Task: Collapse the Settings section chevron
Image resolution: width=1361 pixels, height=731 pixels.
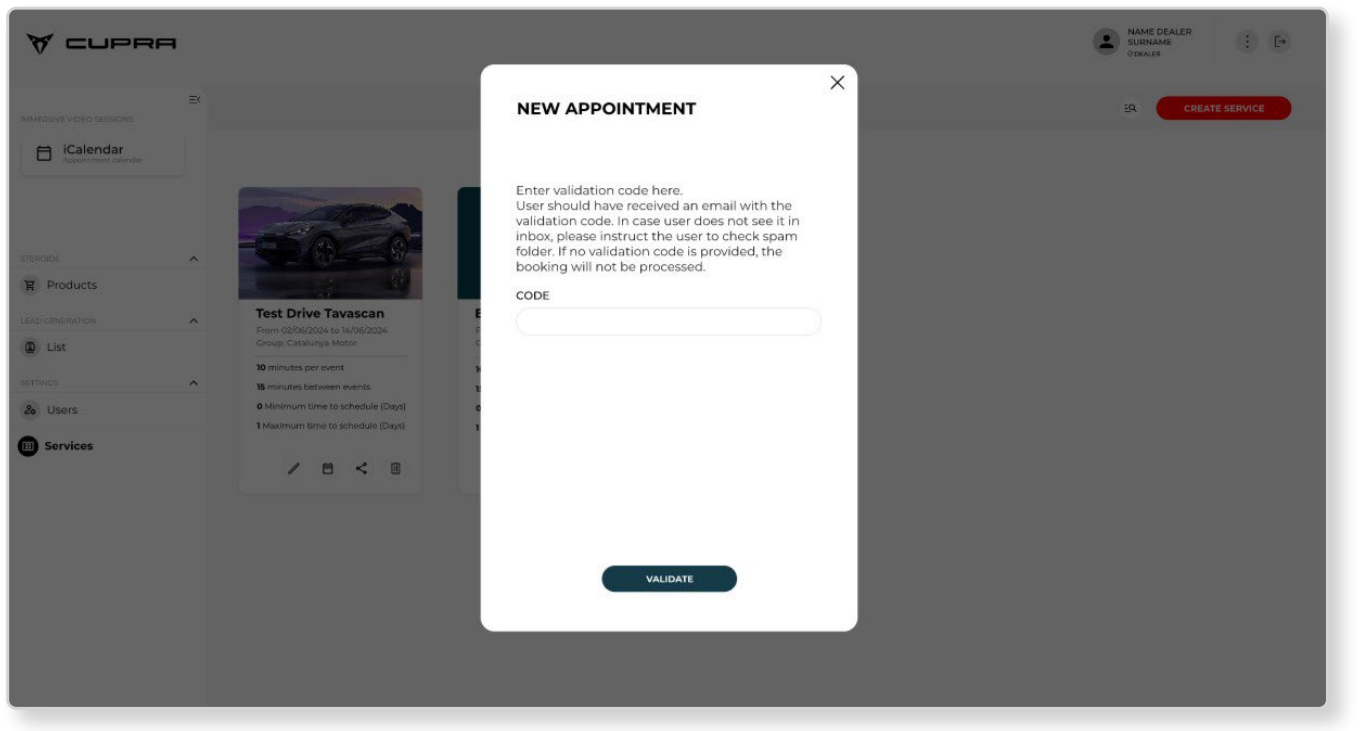Action: [194, 383]
